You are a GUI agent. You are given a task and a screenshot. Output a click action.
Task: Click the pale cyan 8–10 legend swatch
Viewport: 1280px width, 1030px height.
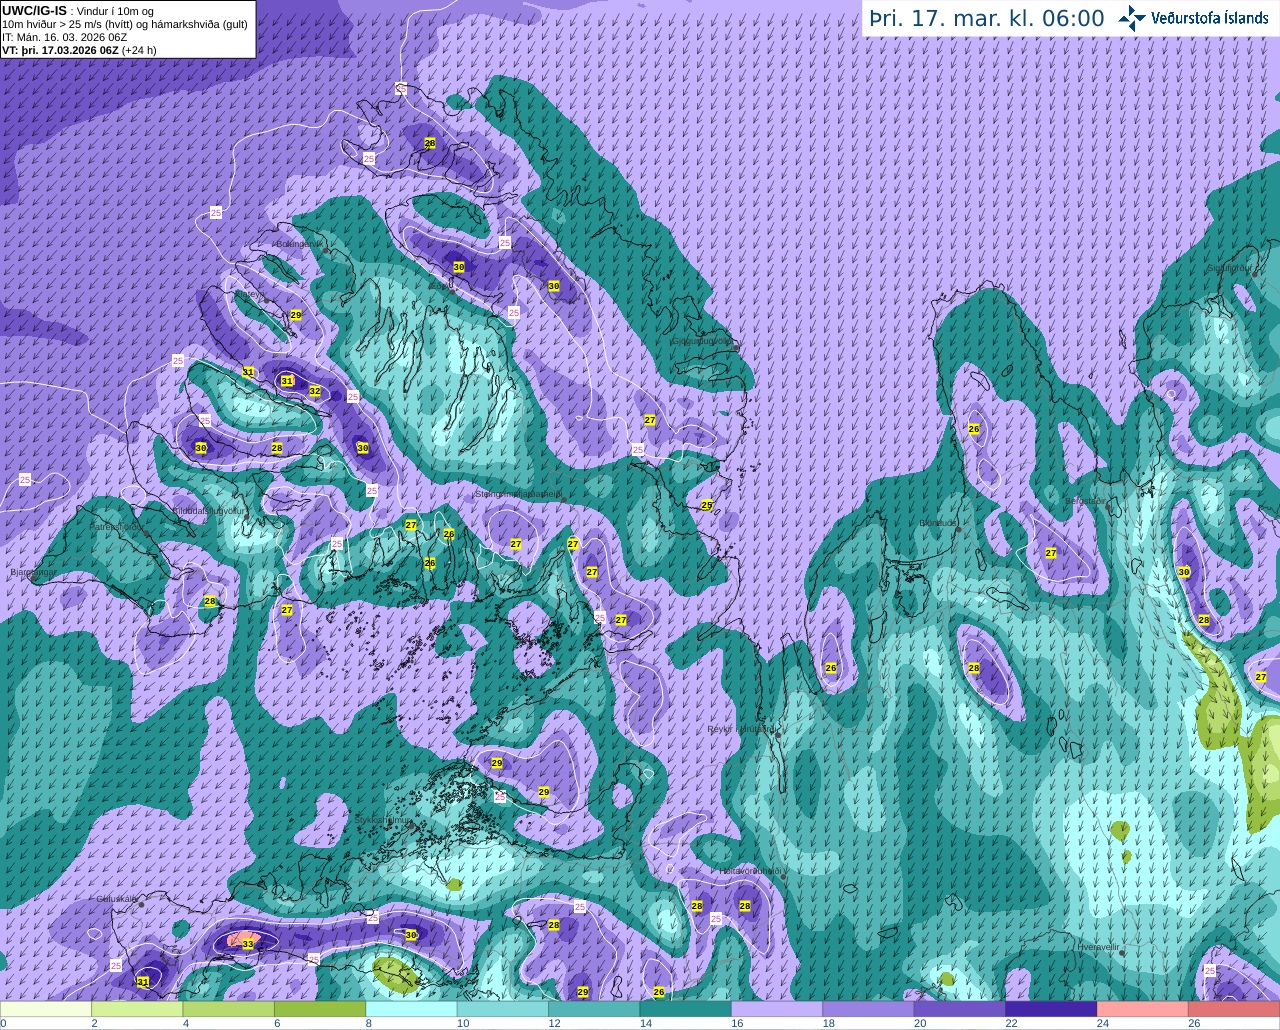pyautogui.click(x=411, y=1009)
